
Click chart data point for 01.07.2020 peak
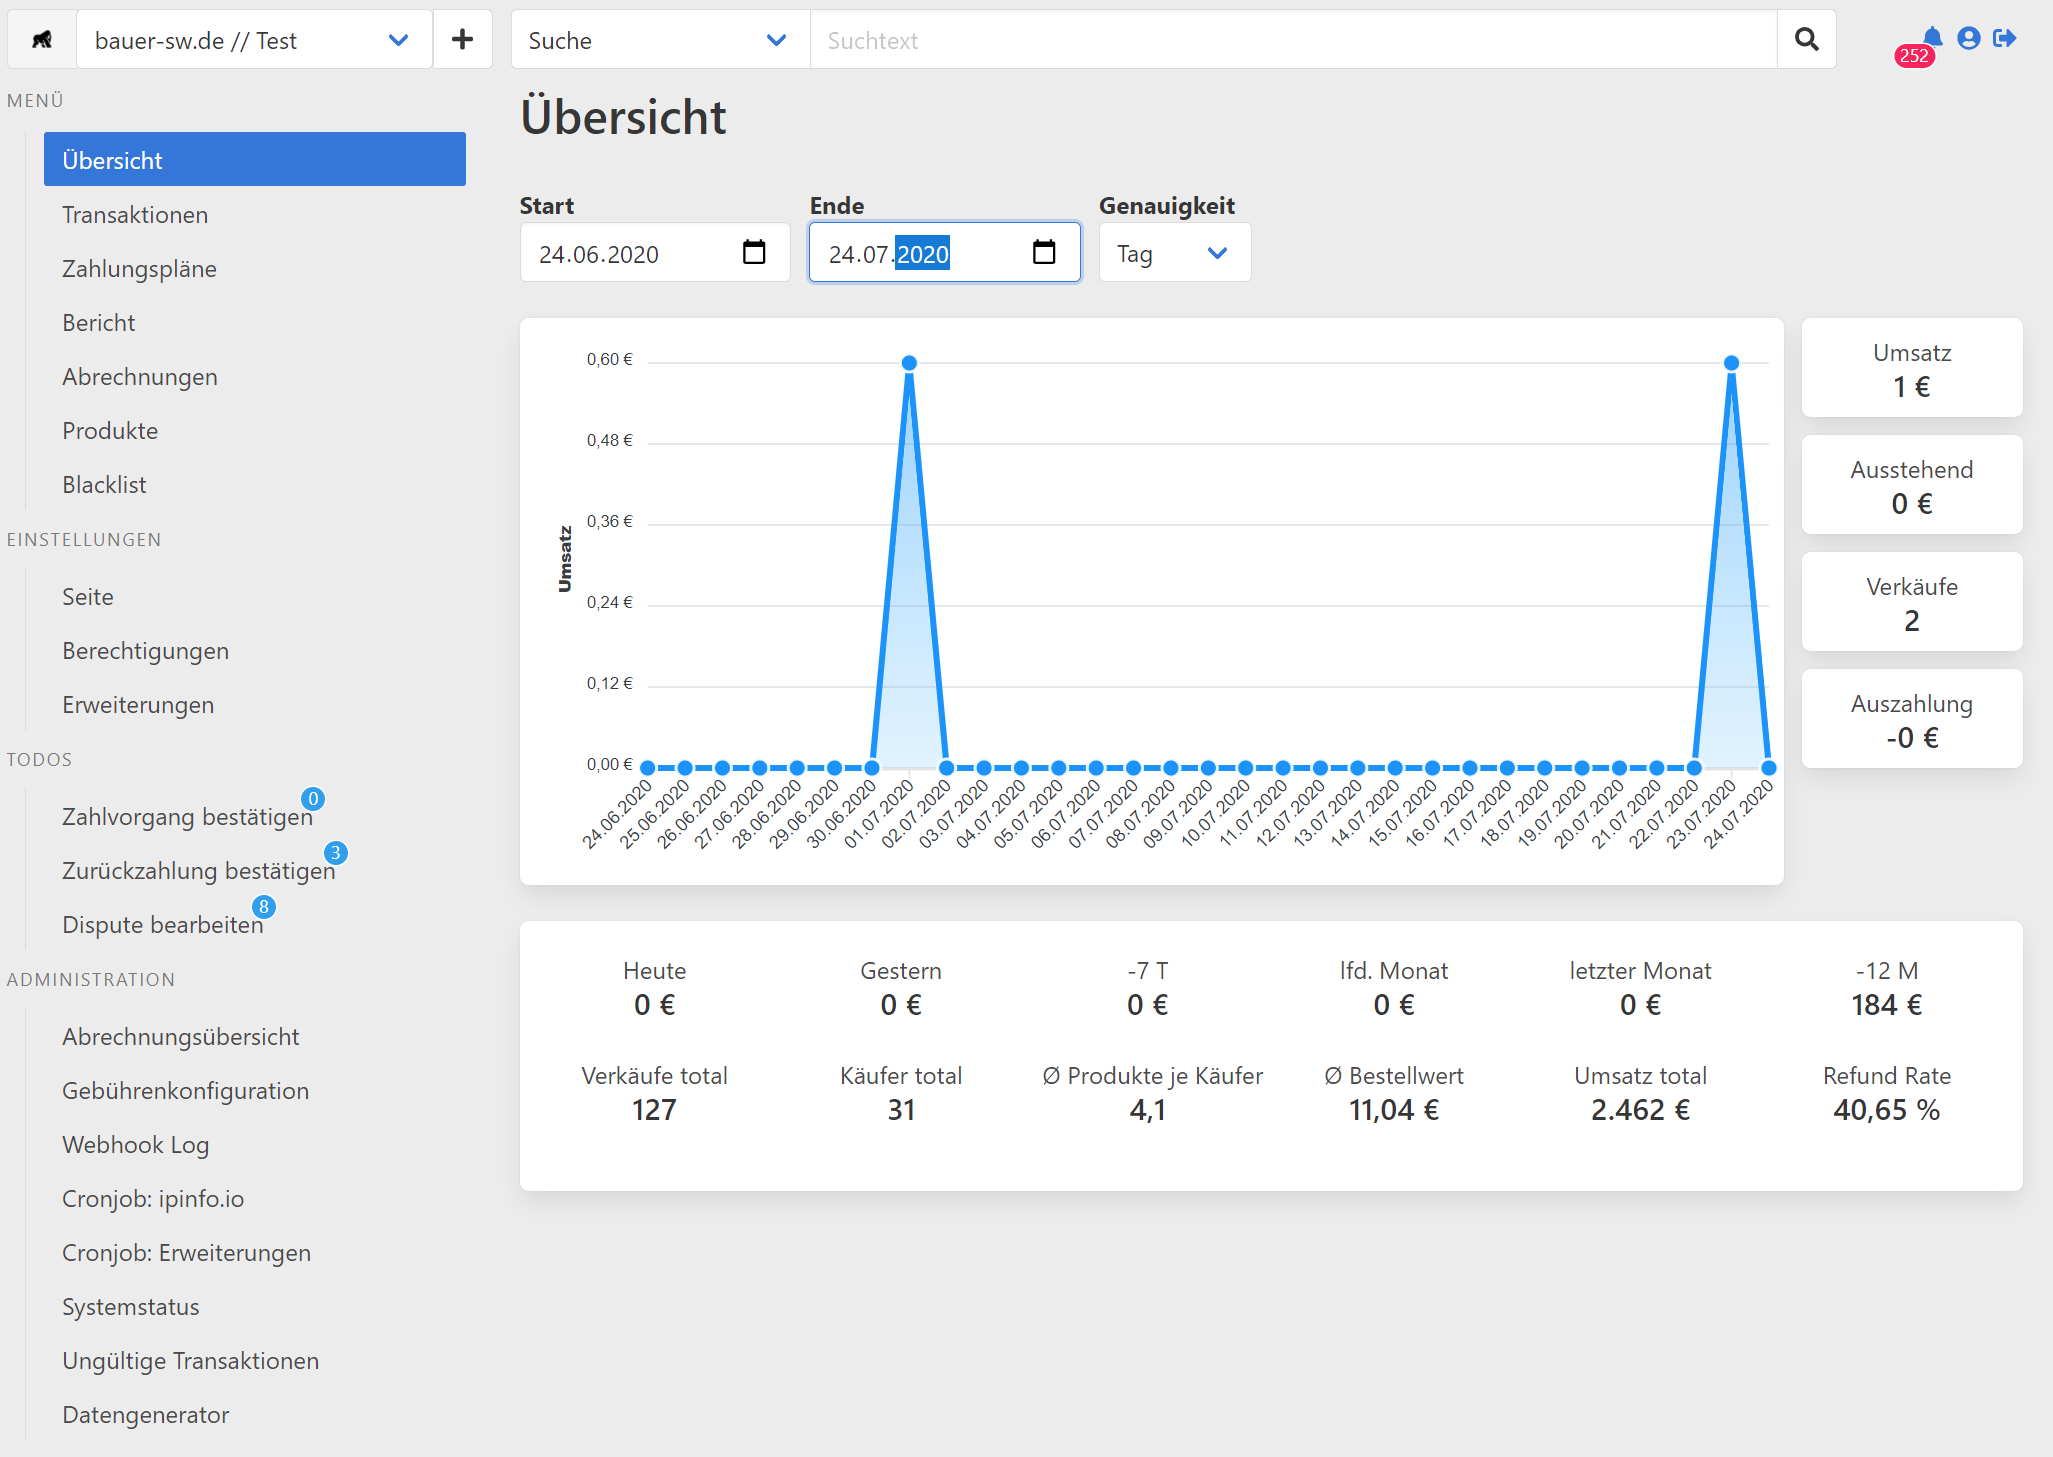[x=909, y=363]
